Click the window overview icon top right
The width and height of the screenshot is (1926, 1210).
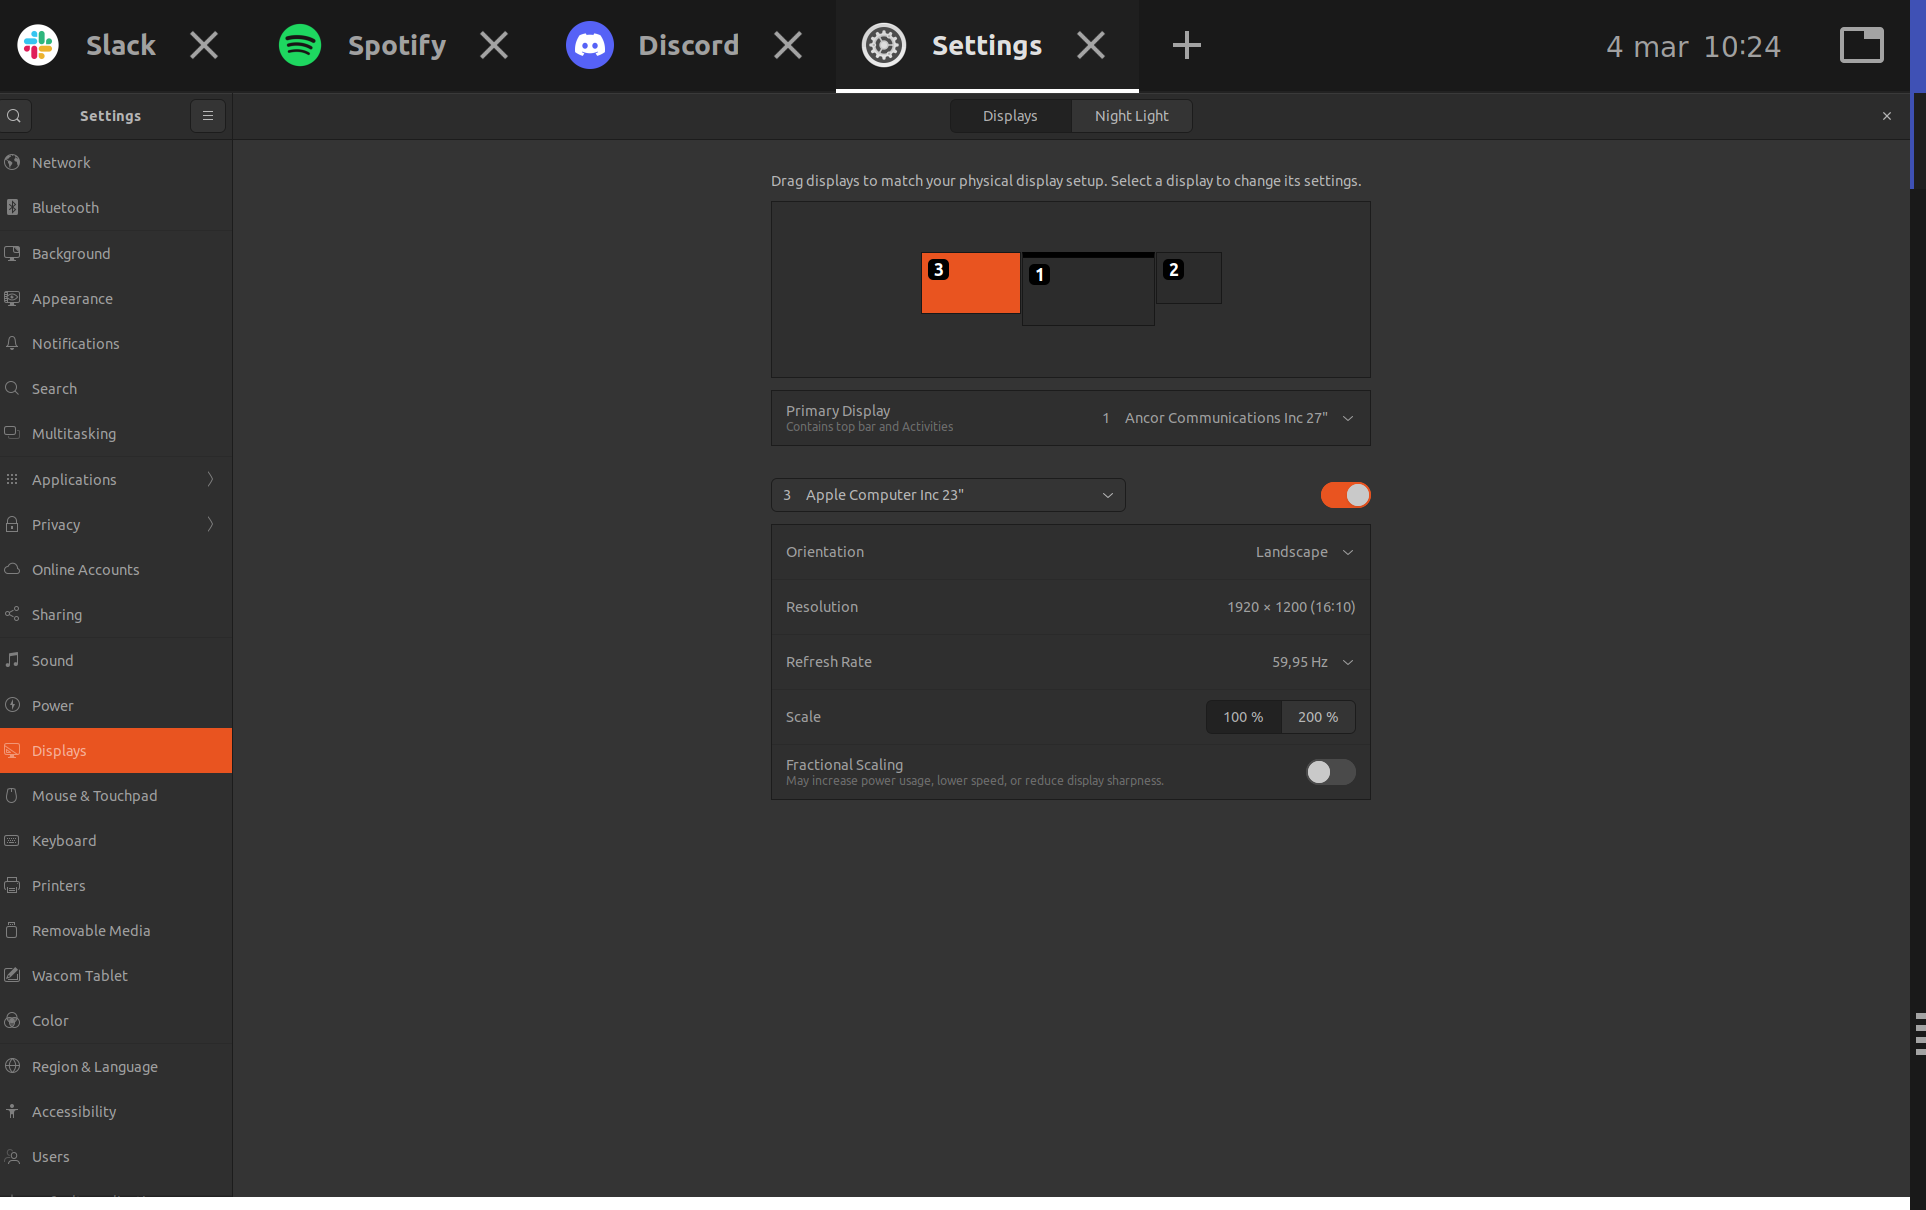click(x=1861, y=45)
